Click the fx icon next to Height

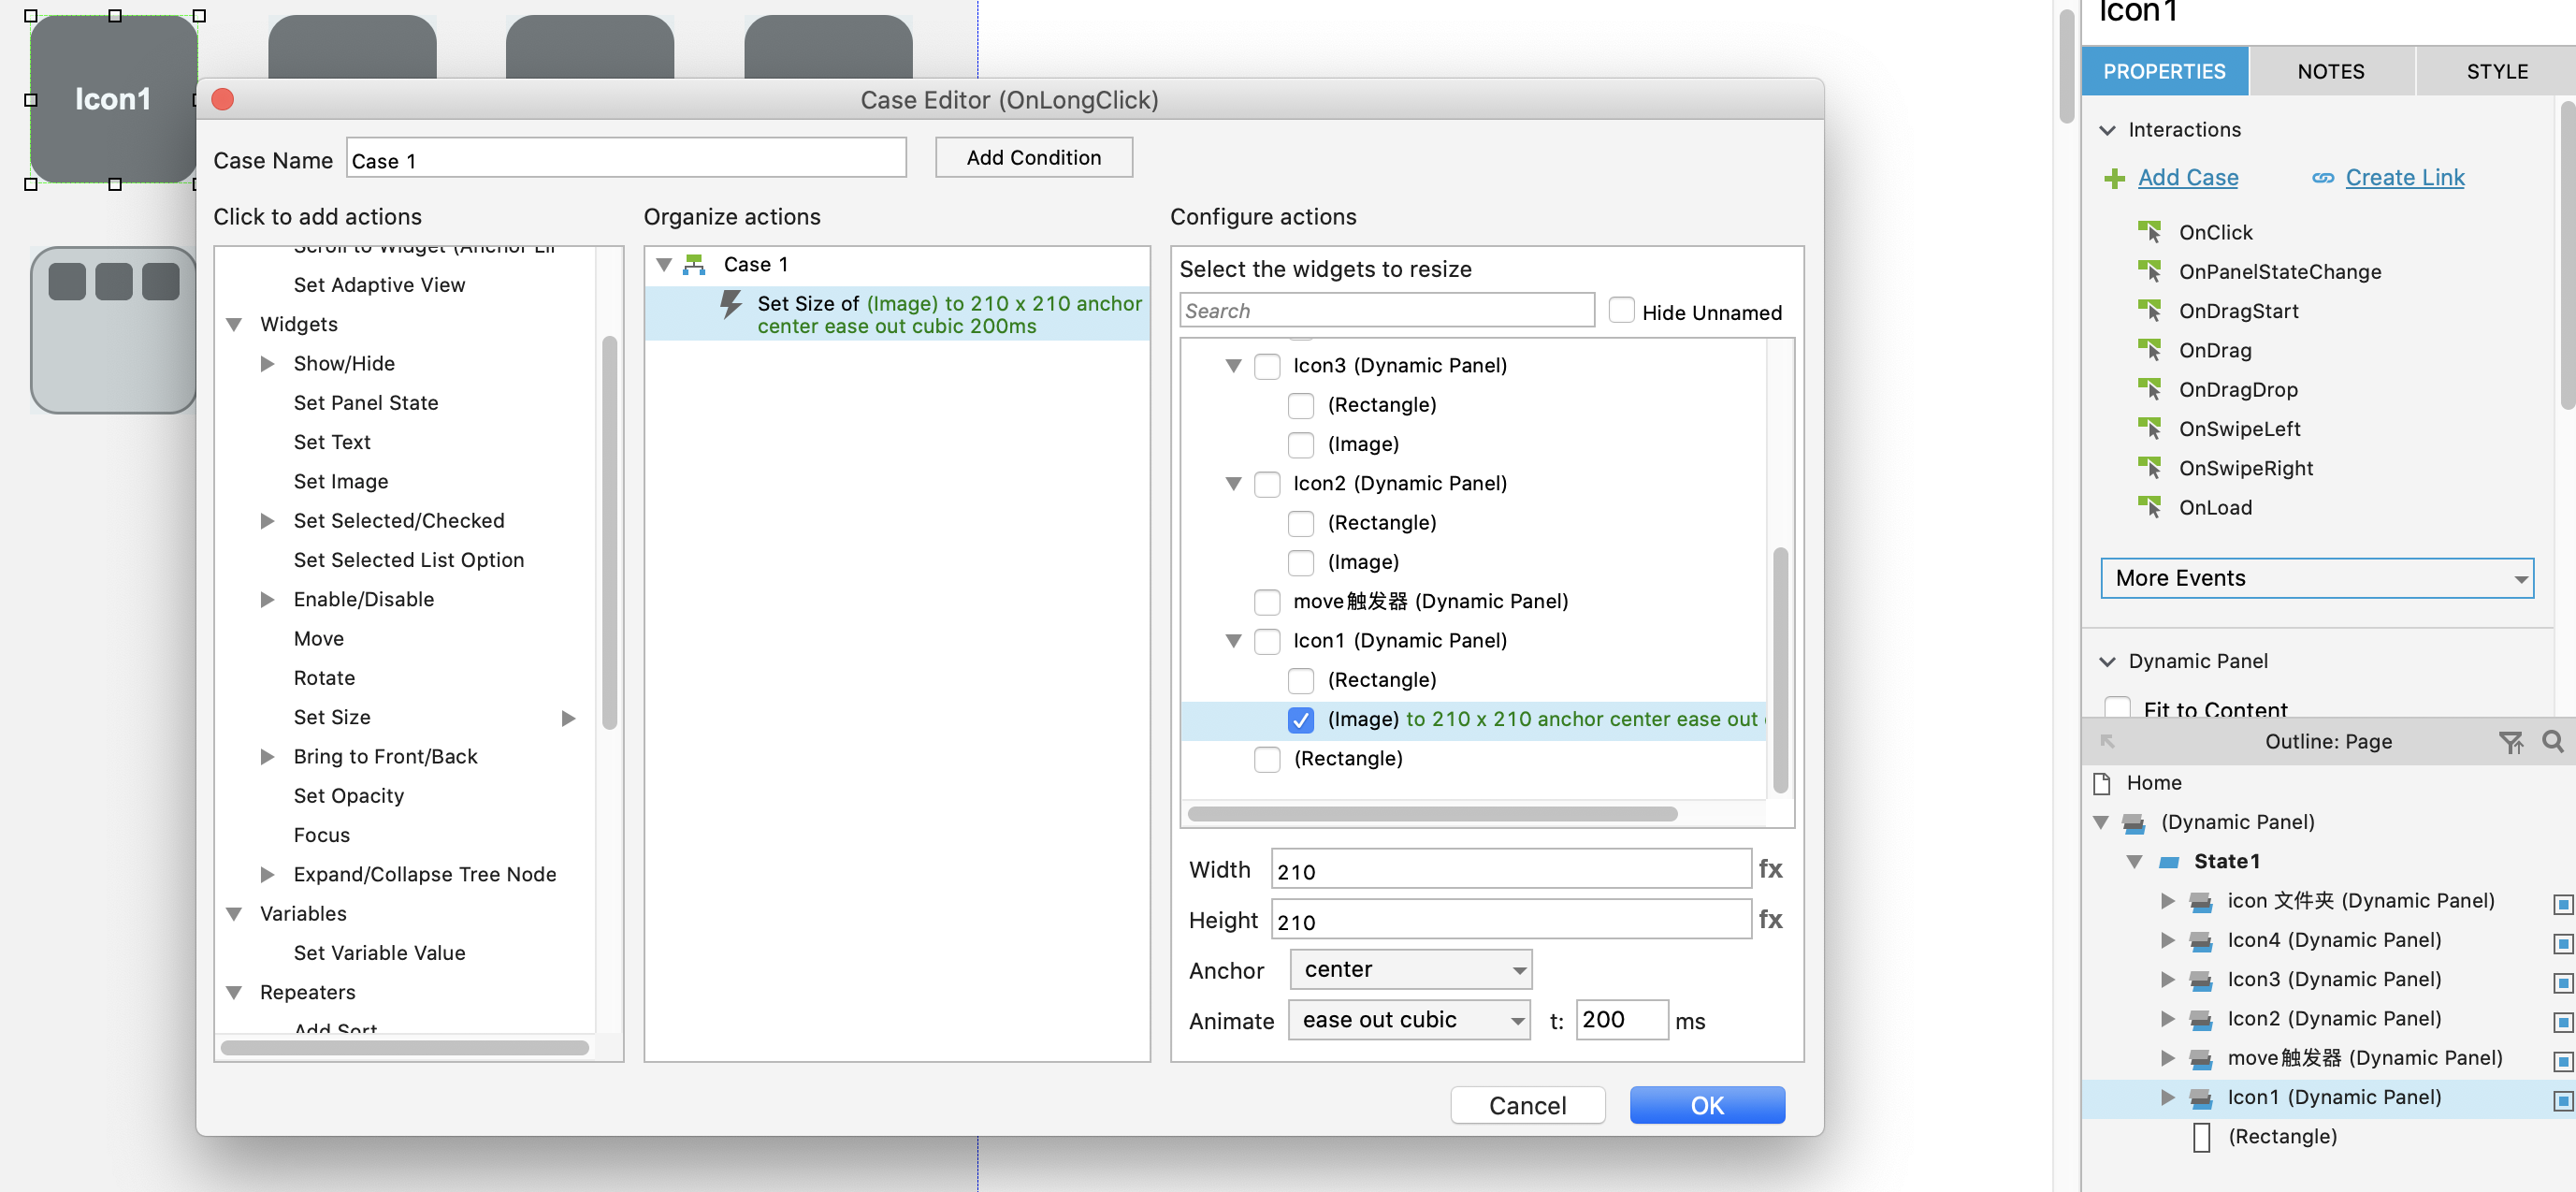tap(1769, 919)
